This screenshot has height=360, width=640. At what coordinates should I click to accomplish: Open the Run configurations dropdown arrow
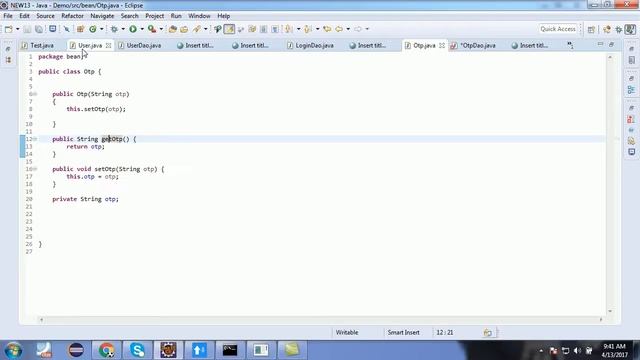click(142, 29)
